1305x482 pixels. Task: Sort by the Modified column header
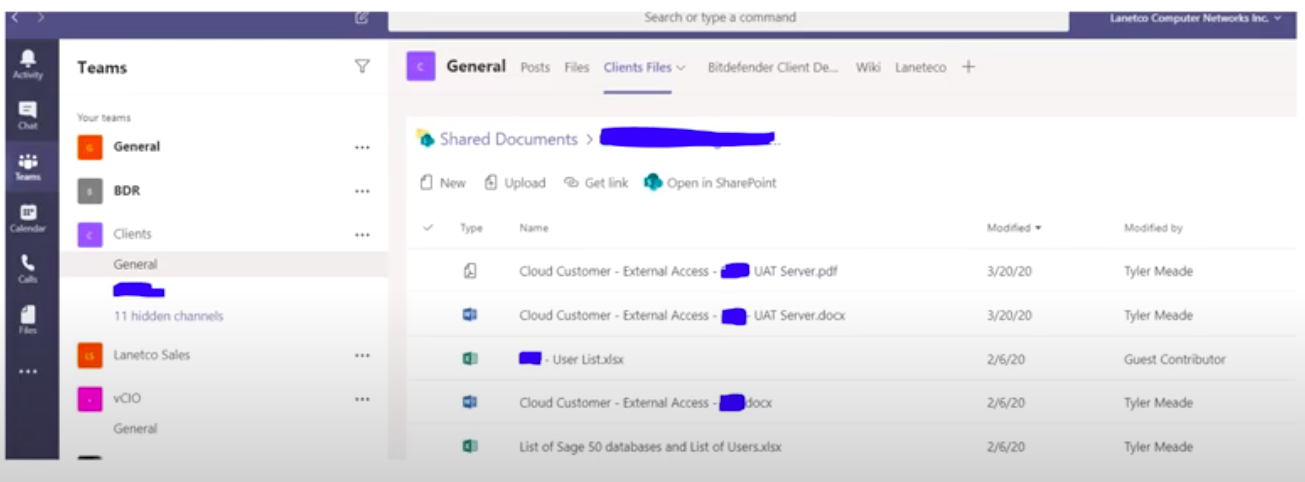tap(1013, 228)
